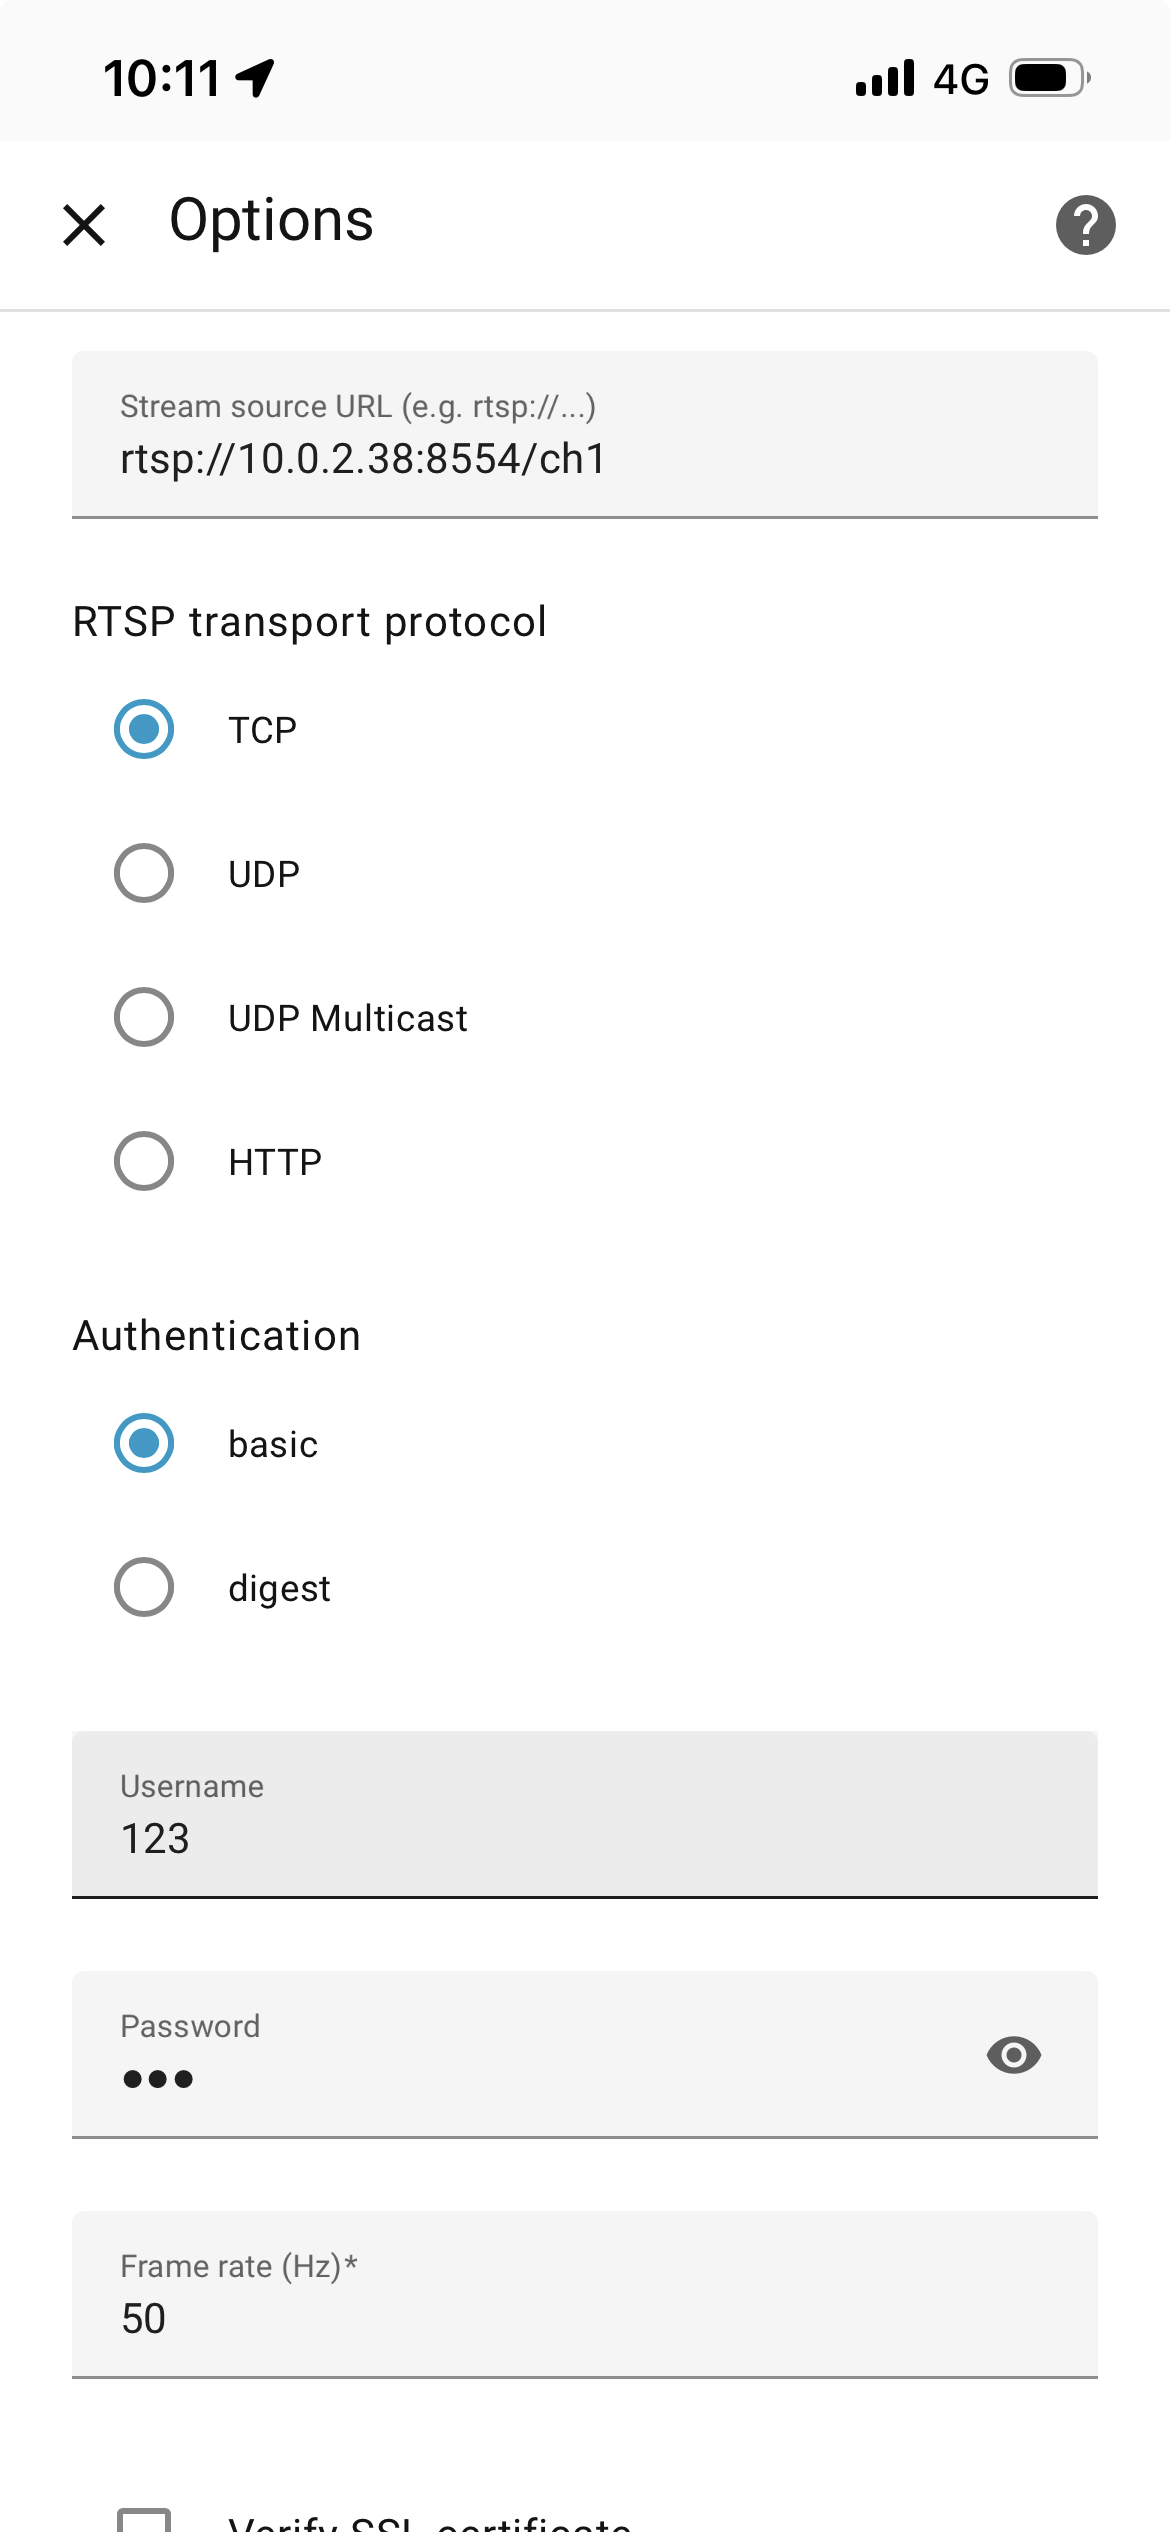This screenshot has width=1170, height=2532.
Task: Tap the 10:11 clock in status bar
Action: [x=162, y=78]
